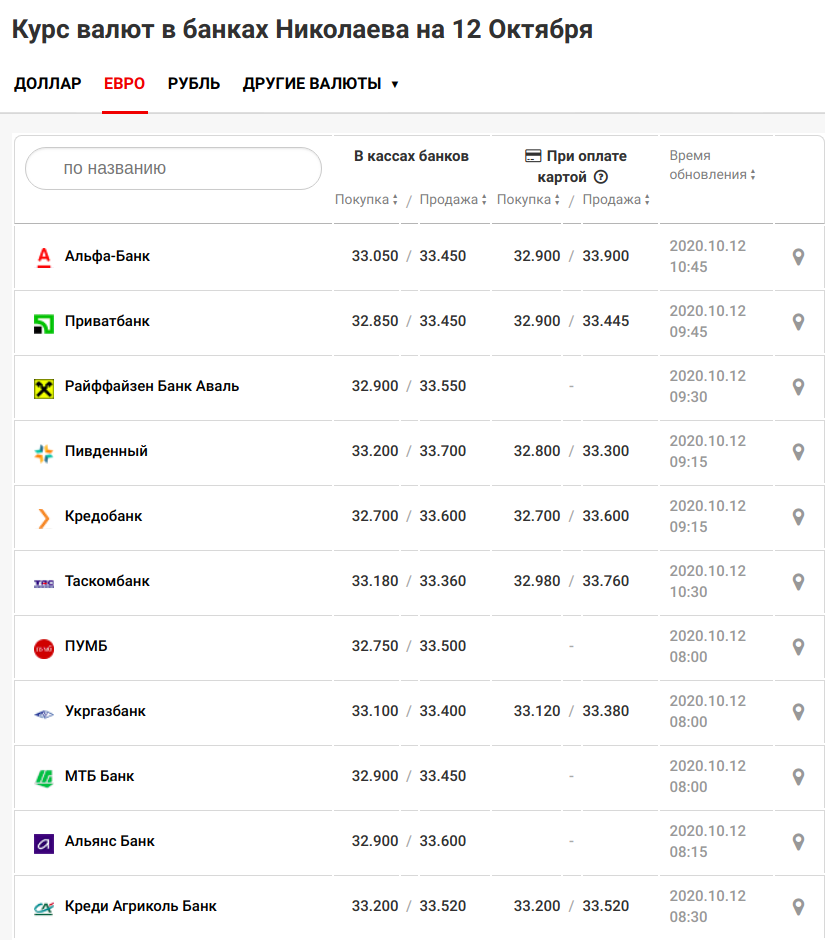Open map pin for Райффайзен Банк Аваль
Viewport: 825px width, 940px height.
(x=798, y=387)
